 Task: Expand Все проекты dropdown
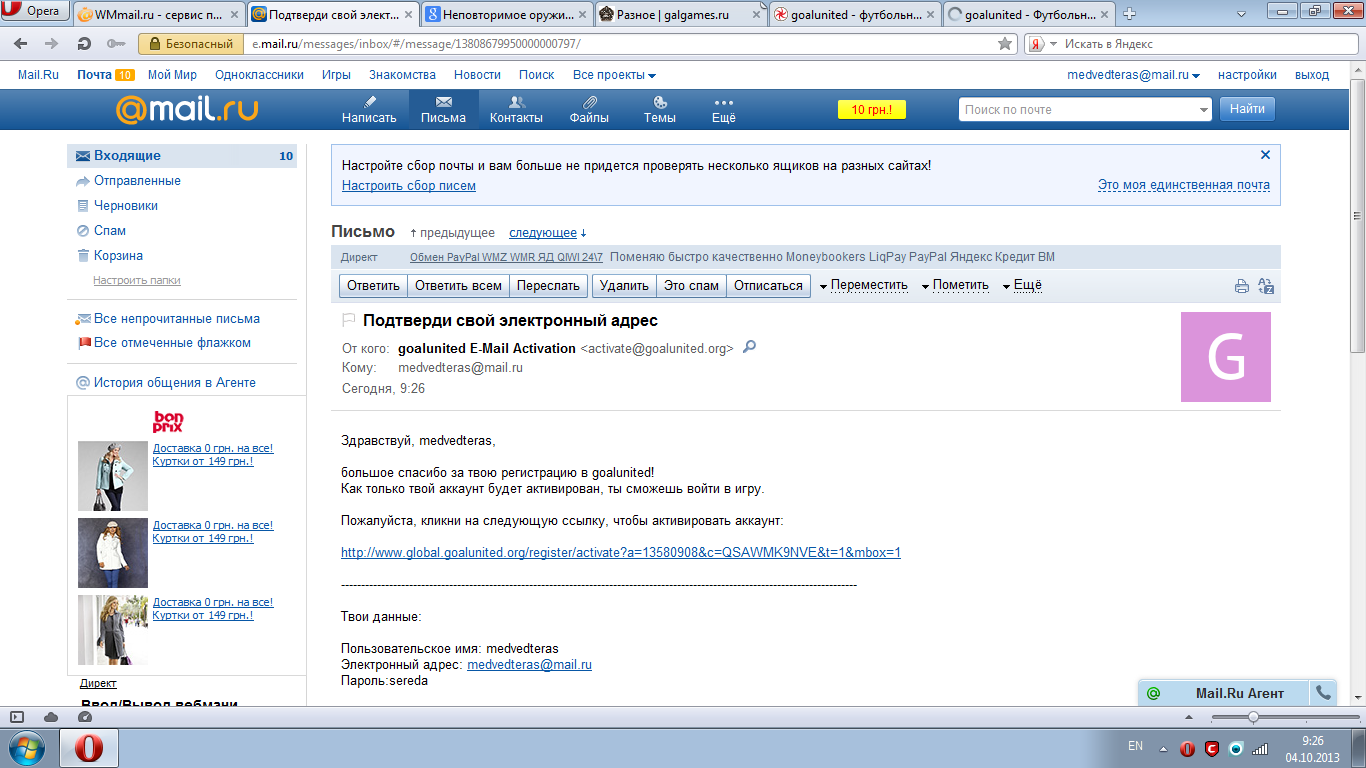614,75
